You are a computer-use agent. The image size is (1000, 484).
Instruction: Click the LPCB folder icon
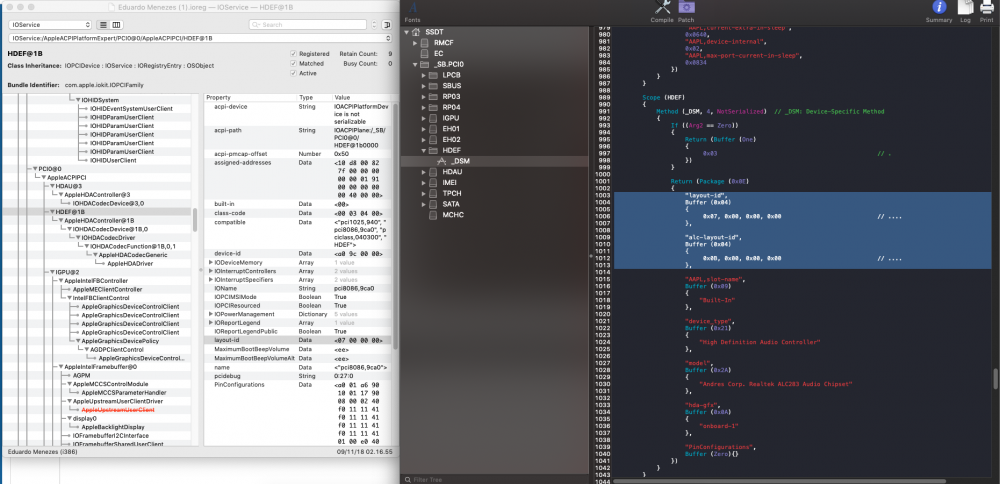[x=433, y=75]
